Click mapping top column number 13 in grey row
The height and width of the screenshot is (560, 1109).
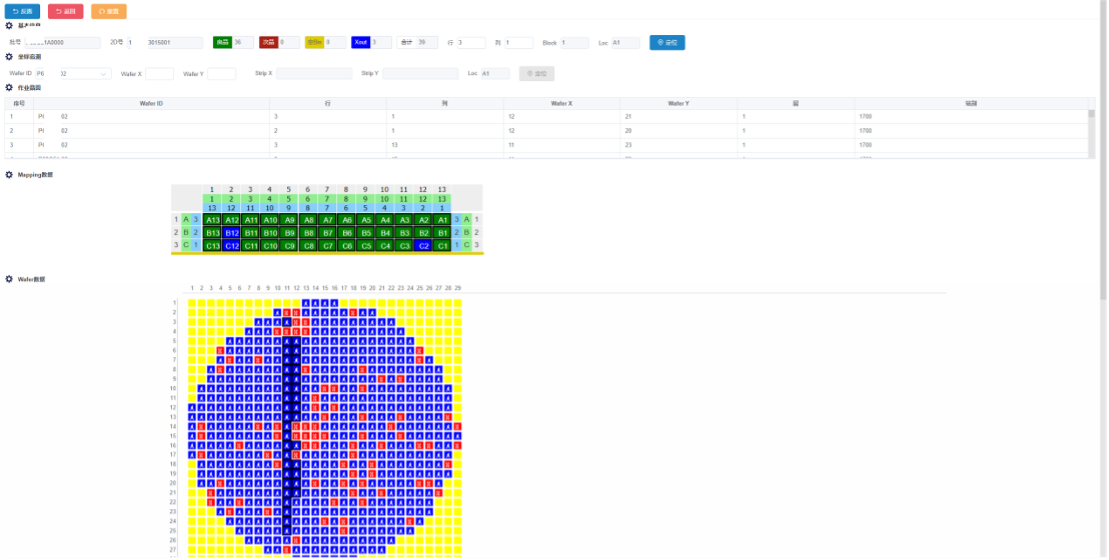pos(442,189)
